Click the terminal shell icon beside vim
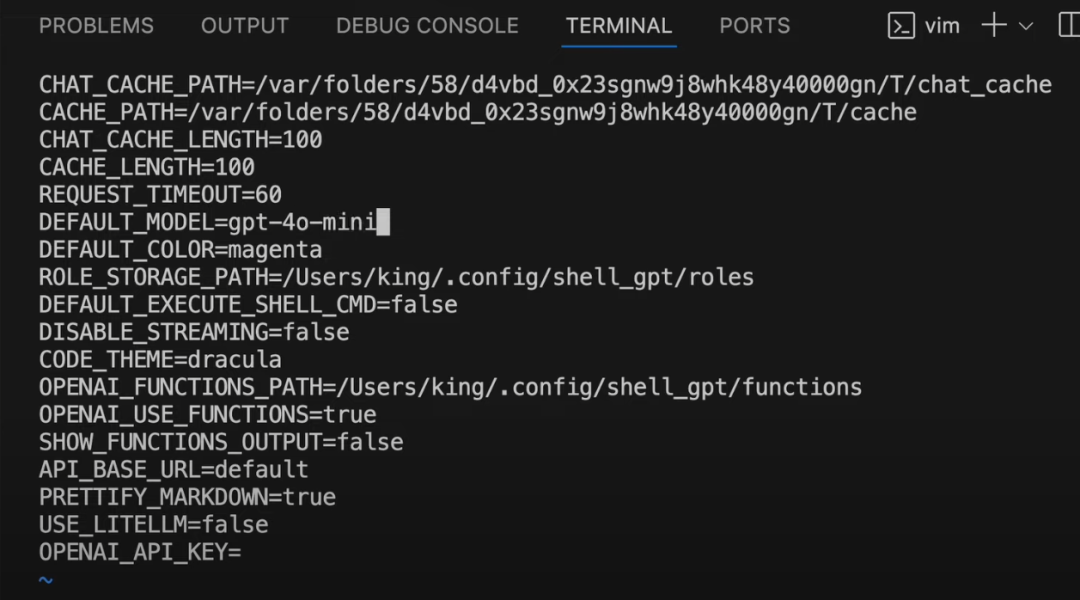 click(x=903, y=24)
